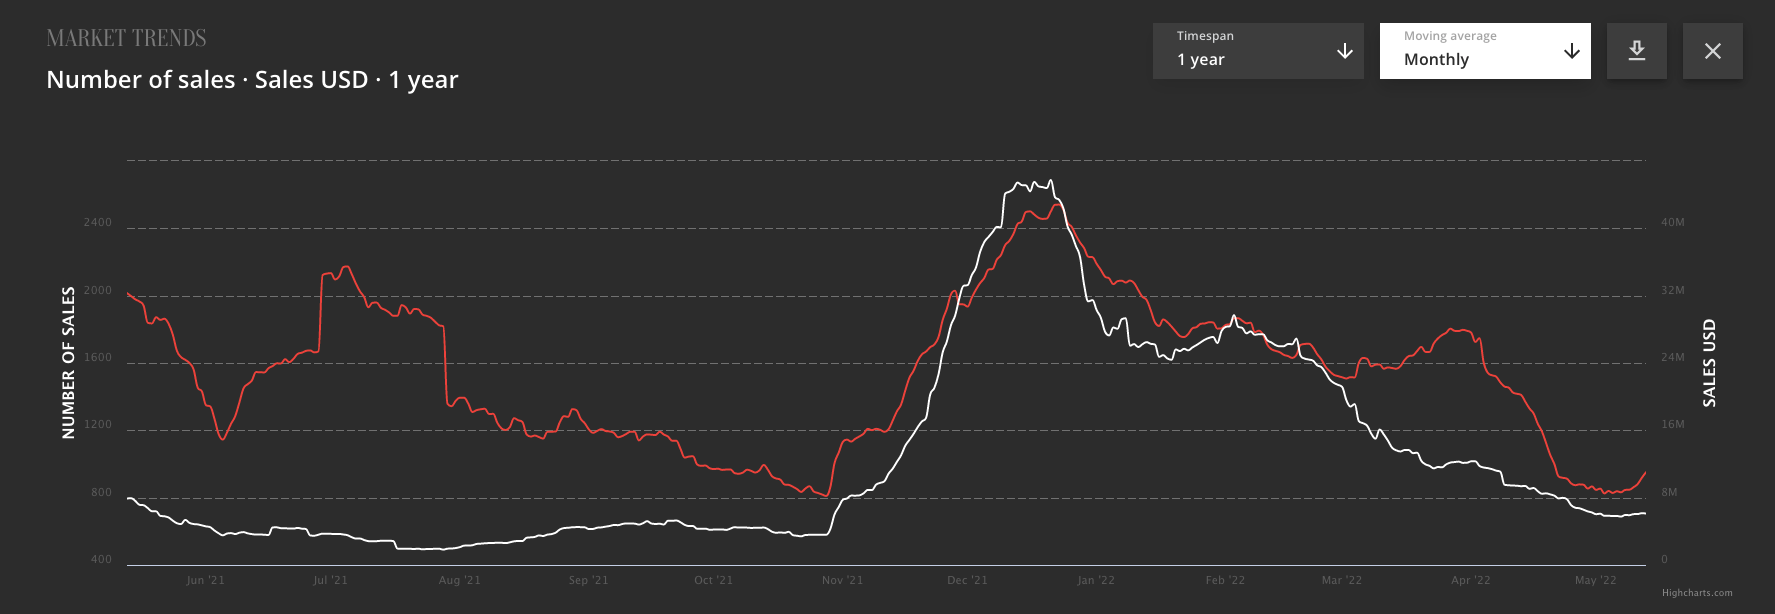Viewport: 1775px width, 614px height.
Task: Click the Jun '21 x-axis label
Action: pyautogui.click(x=205, y=580)
